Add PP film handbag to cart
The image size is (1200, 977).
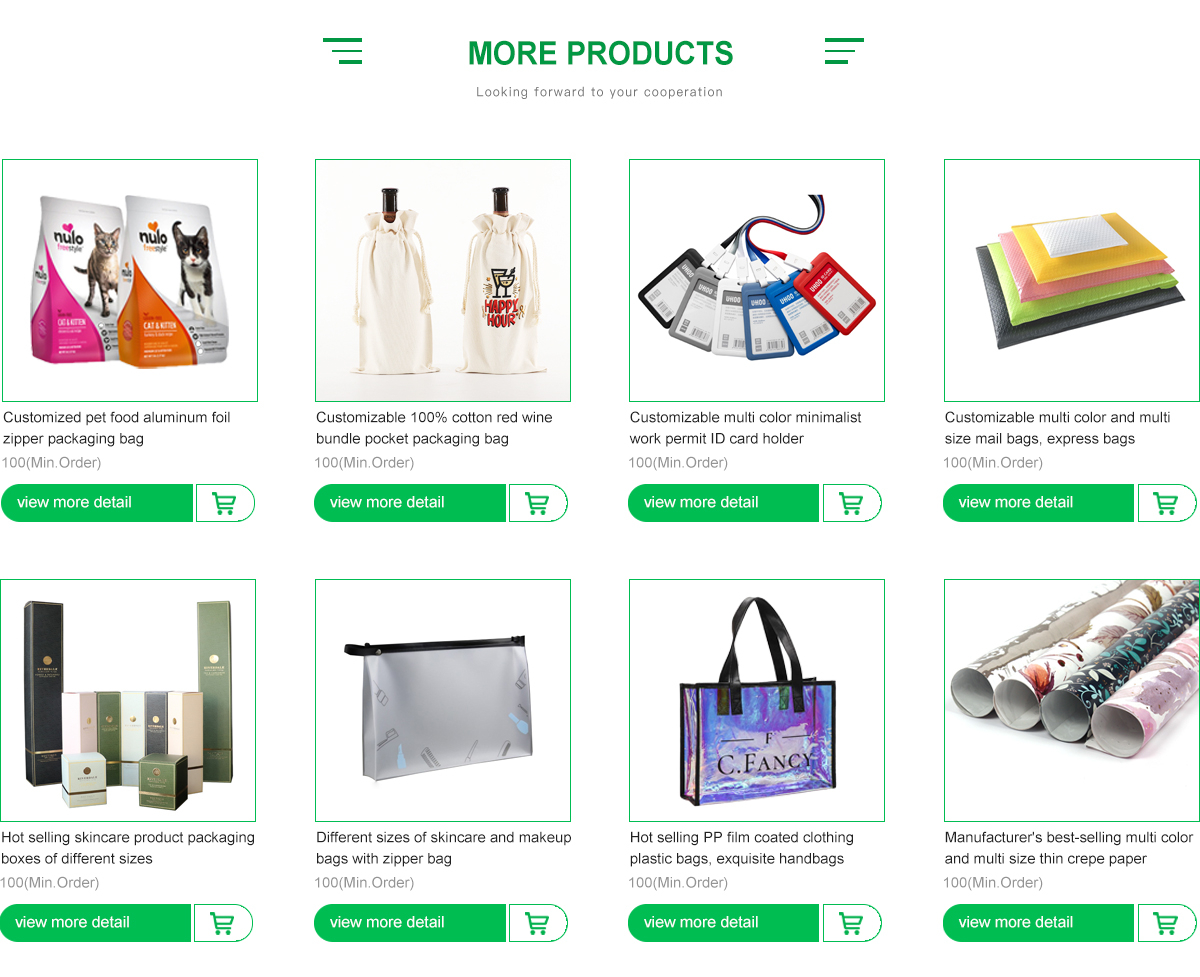852,923
